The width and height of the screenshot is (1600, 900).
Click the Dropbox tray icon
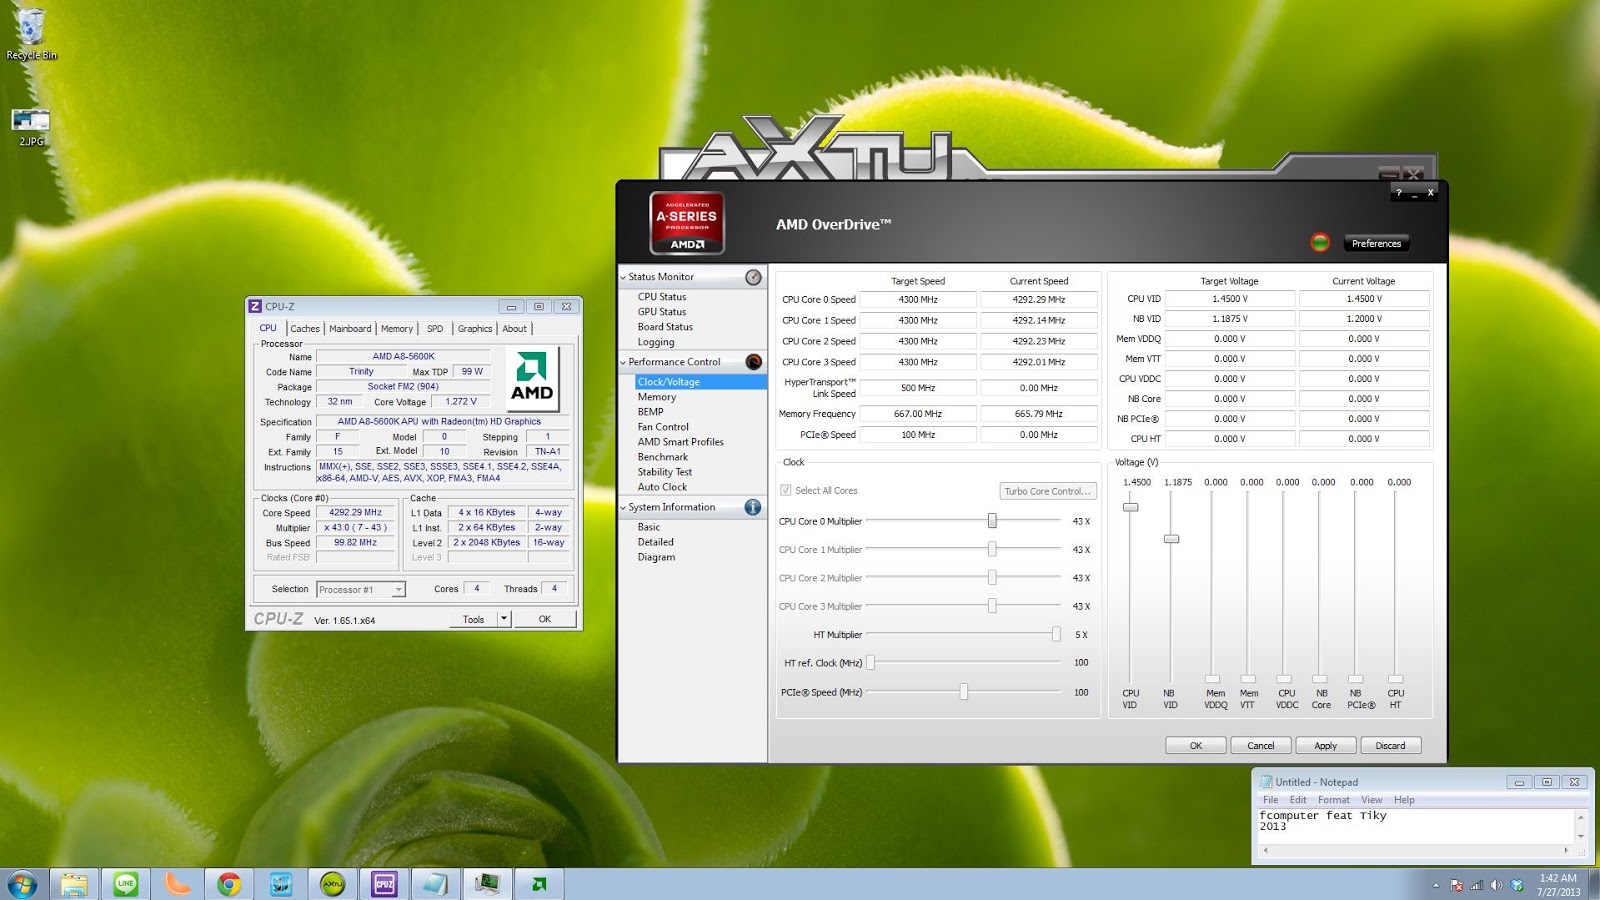tap(1517, 885)
